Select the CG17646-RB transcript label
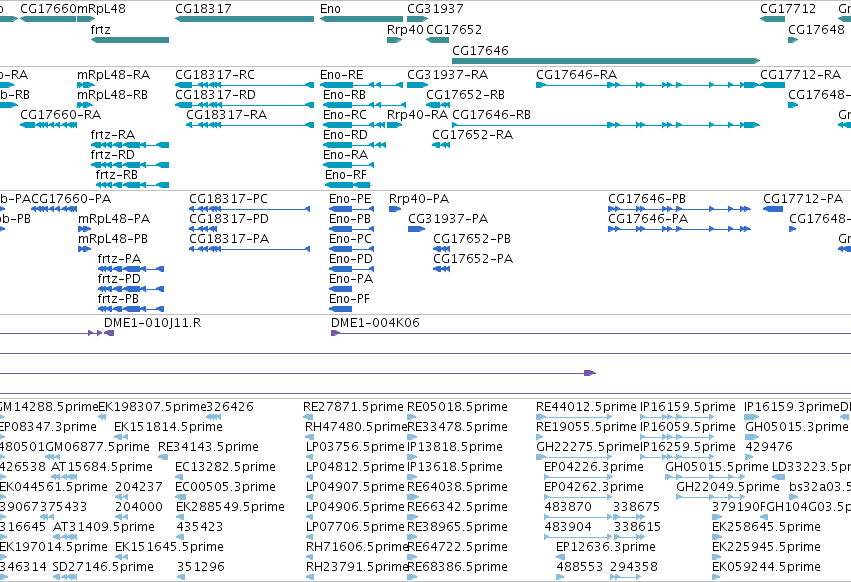The height and width of the screenshot is (582, 851). (491, 115)
